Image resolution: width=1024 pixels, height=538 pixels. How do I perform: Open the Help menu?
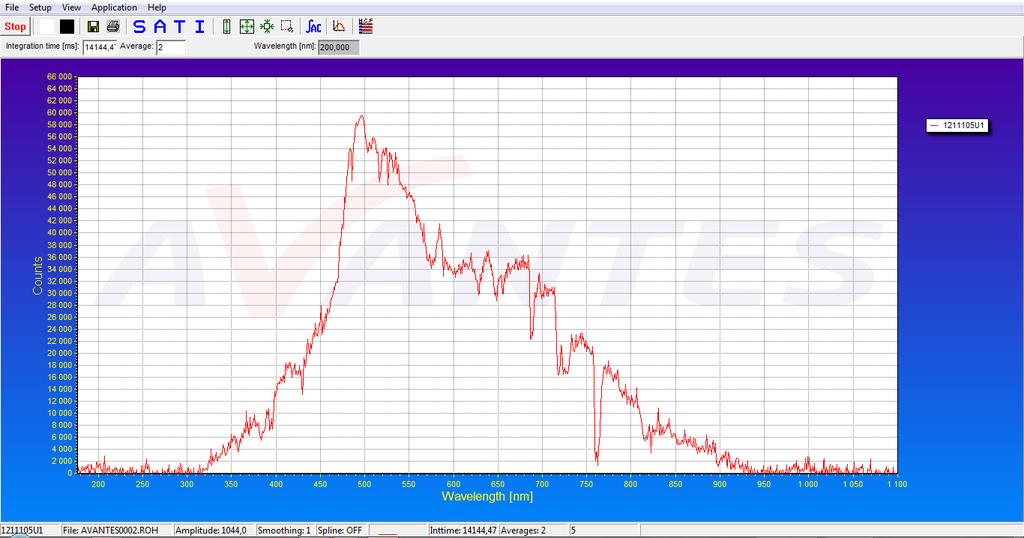(157, 7)
